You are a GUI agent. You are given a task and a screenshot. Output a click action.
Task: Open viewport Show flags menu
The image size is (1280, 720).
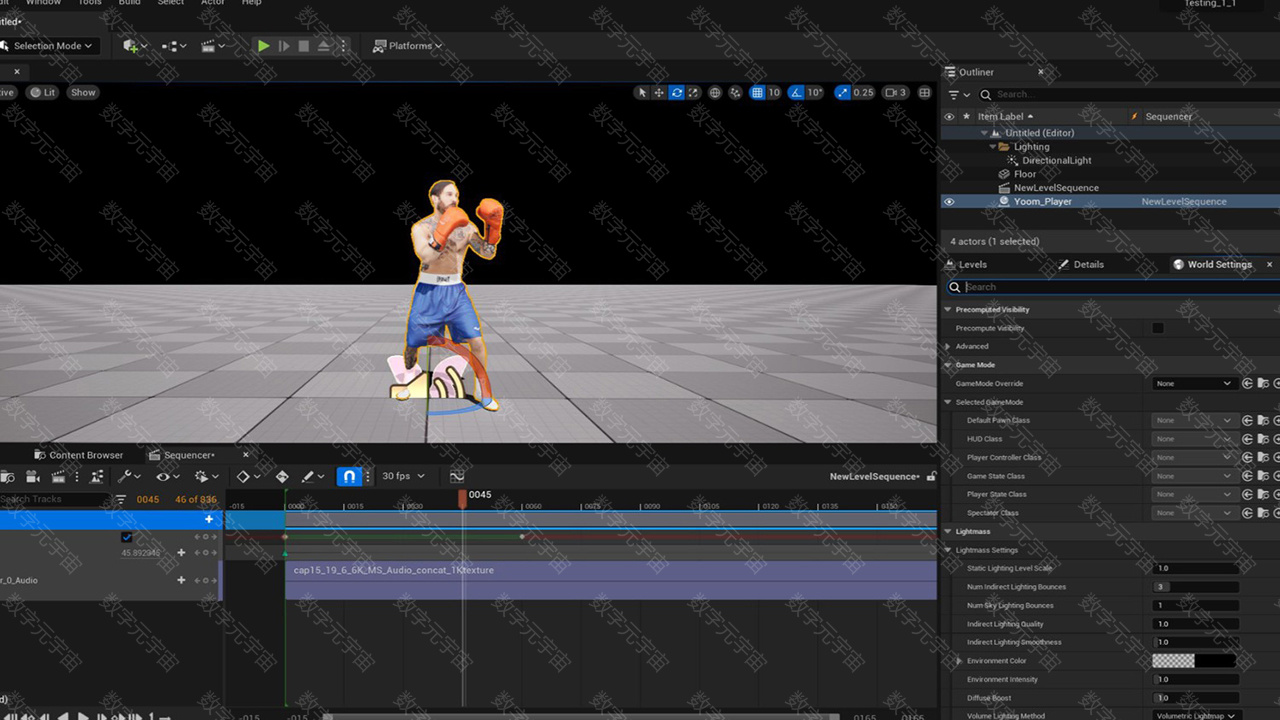[83, 92]
